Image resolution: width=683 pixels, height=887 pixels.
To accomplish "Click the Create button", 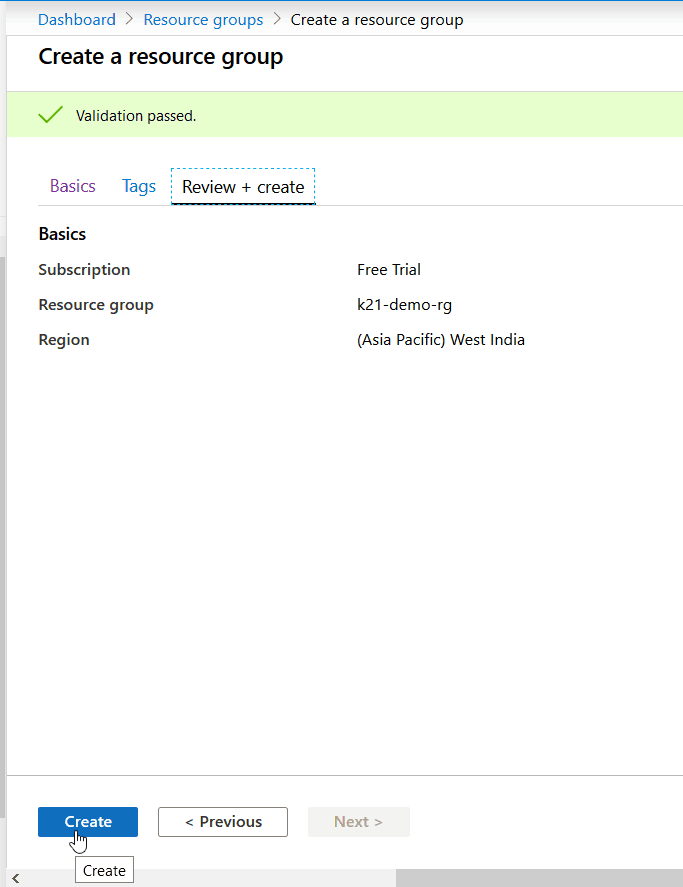I will click(x=88, y=822).
